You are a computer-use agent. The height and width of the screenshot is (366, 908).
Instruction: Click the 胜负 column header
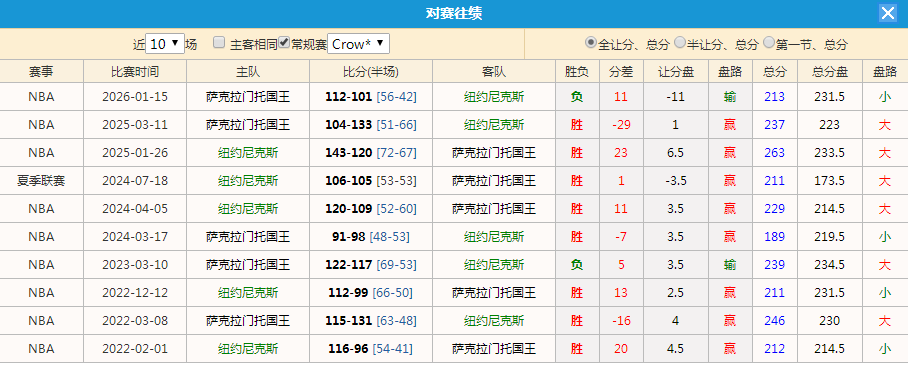[x=577, y=72]
